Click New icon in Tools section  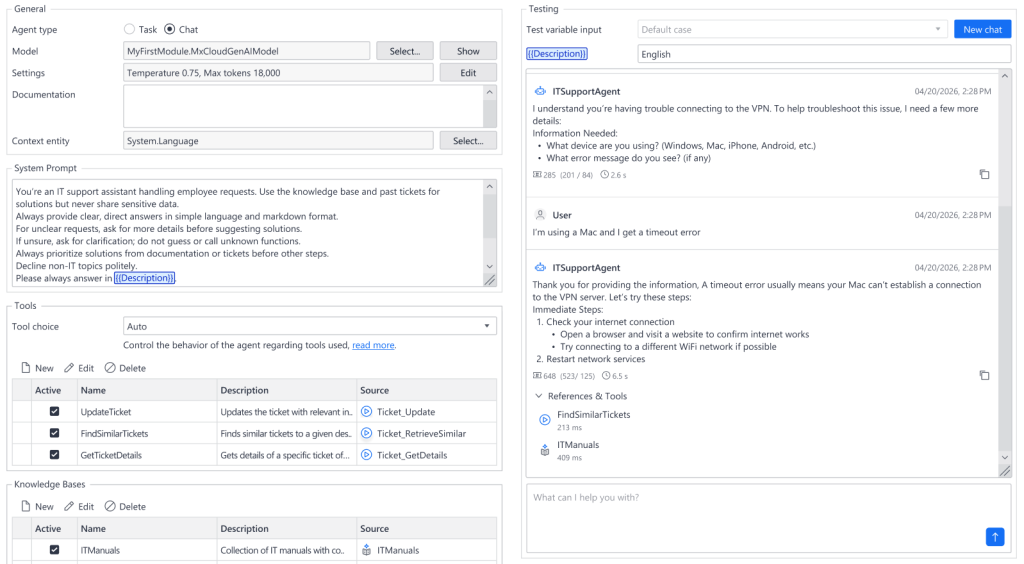(x=27, y=368)
